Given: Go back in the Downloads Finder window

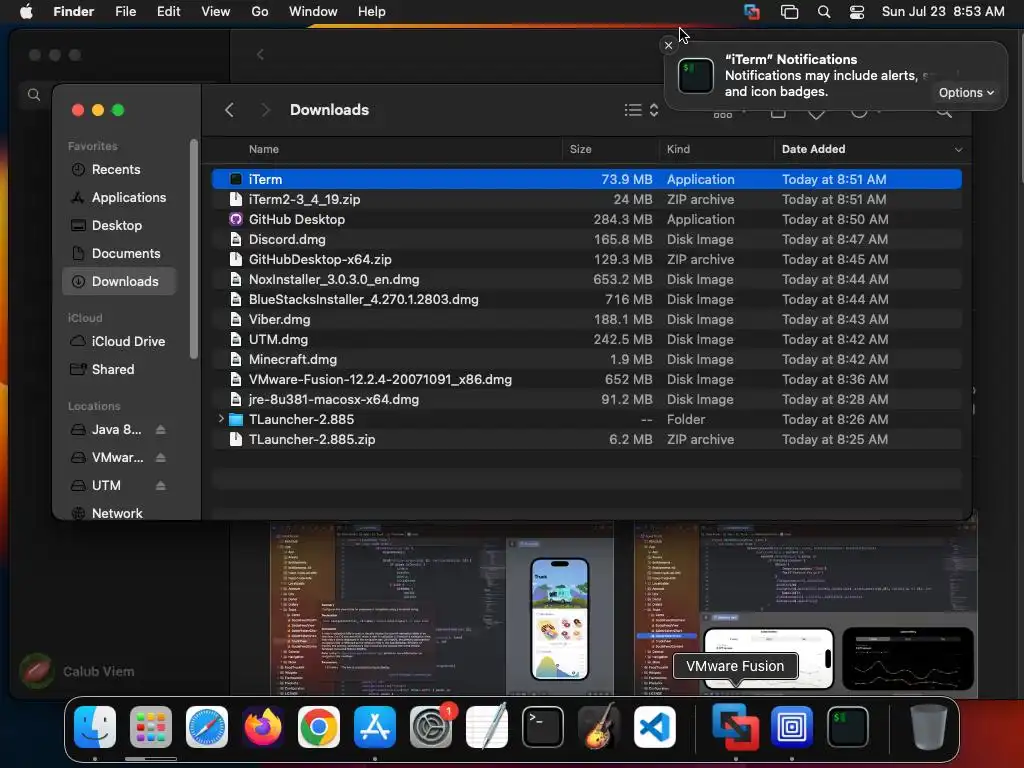Looking at the screenshot, I should tap(229, 110).
